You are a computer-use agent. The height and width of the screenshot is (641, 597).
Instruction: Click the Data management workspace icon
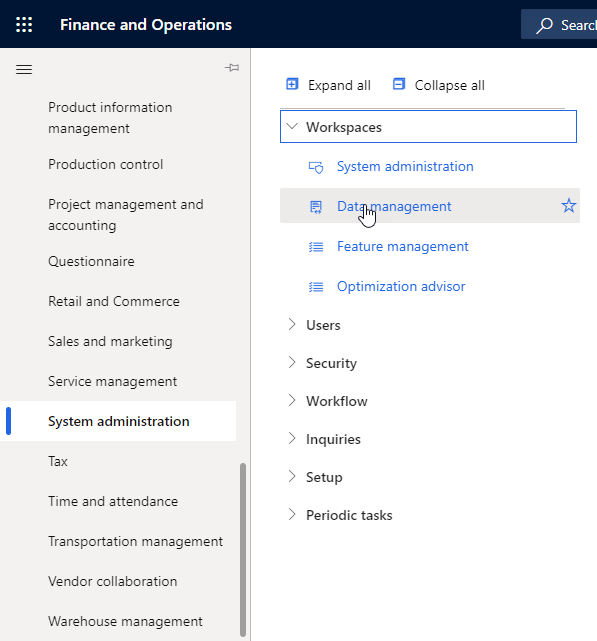click(316, 207)
